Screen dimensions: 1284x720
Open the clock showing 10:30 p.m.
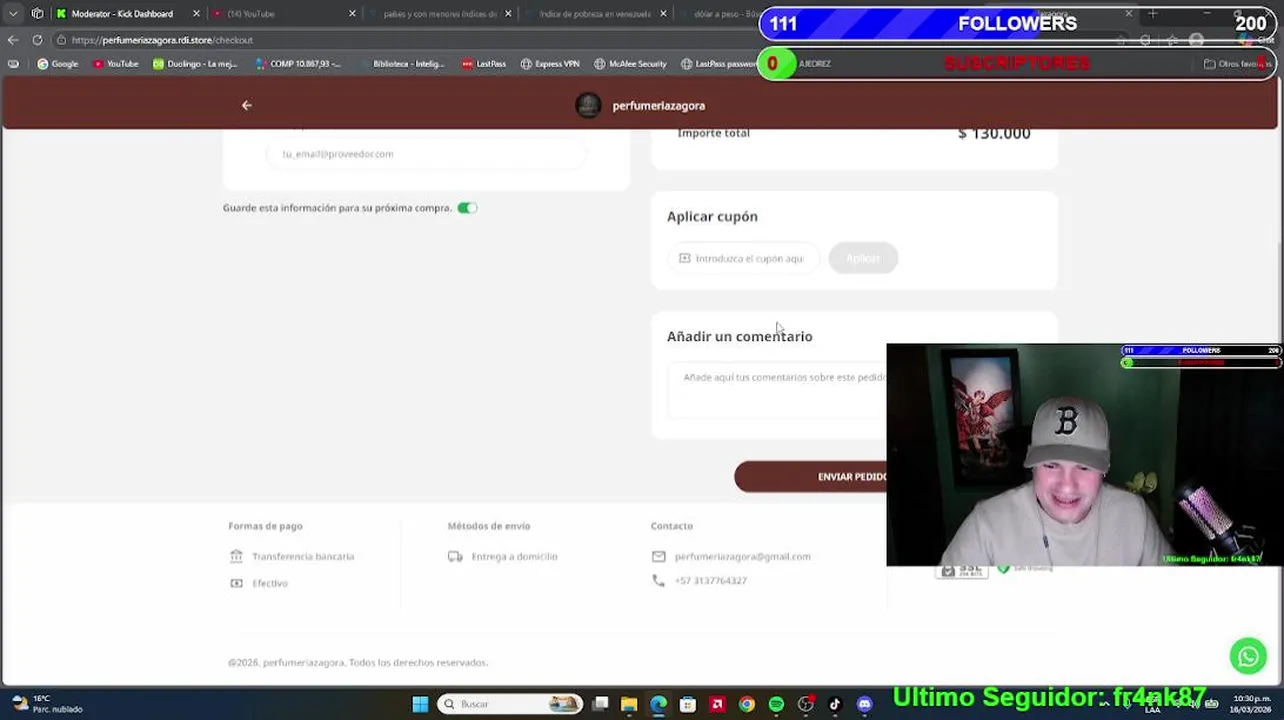[1252, 704]
